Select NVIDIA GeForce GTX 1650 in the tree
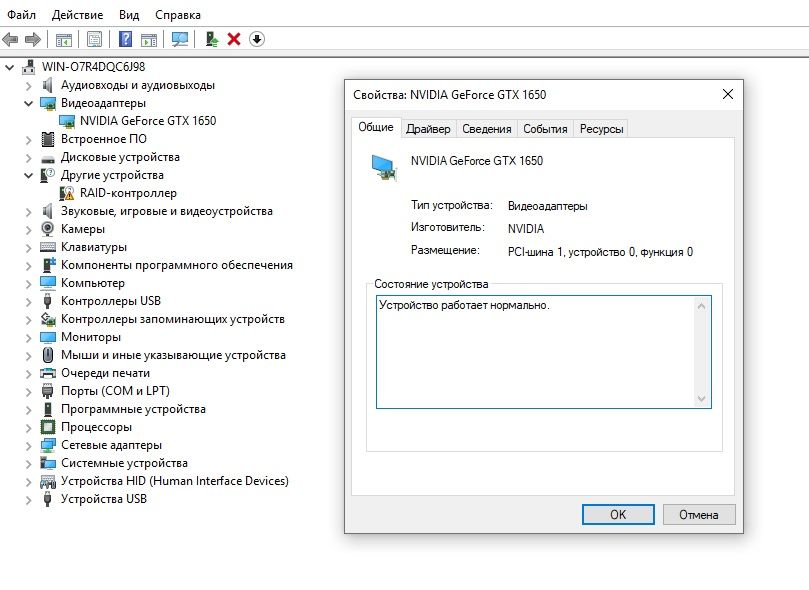Image resolution: width=809 pixels, height=590 pixels. click(x=148, y=121)
